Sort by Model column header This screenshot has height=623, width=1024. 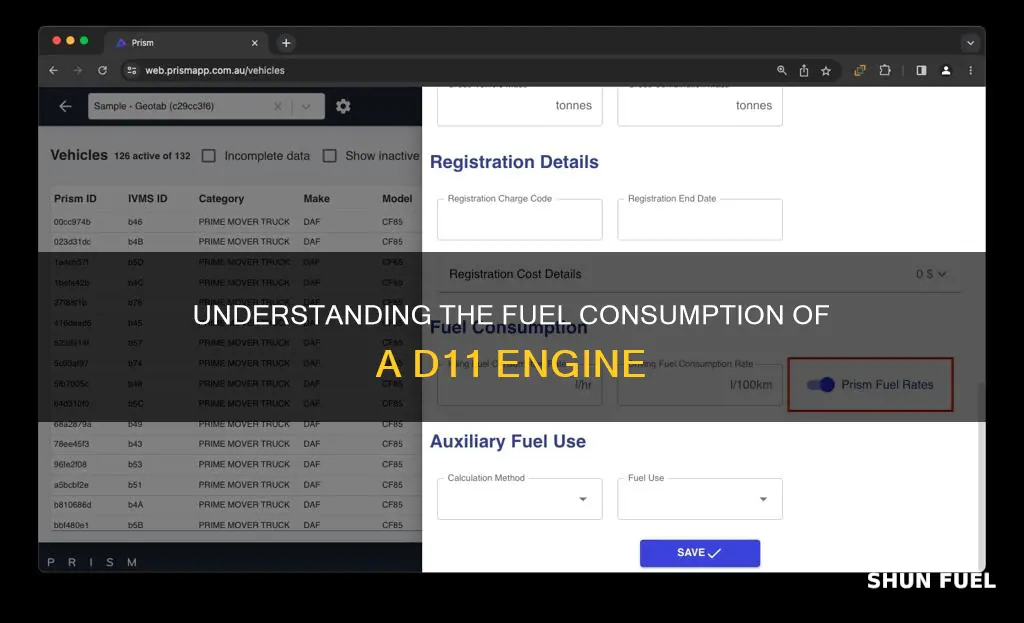pyautogui.click(x=397, y=199)
